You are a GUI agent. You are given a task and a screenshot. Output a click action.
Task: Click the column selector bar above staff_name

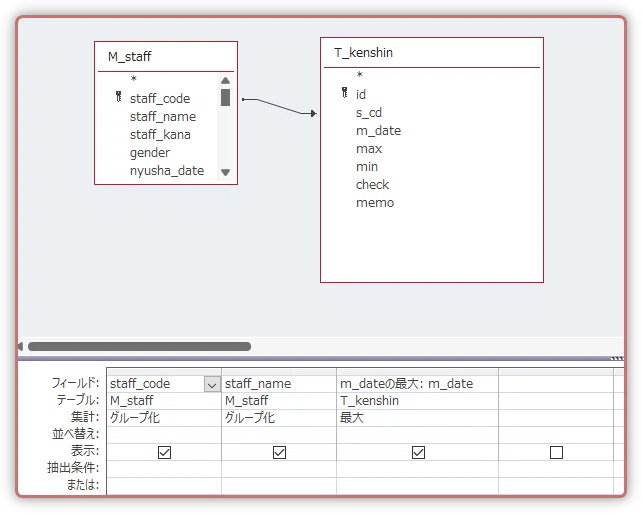[x=279, y=372]
